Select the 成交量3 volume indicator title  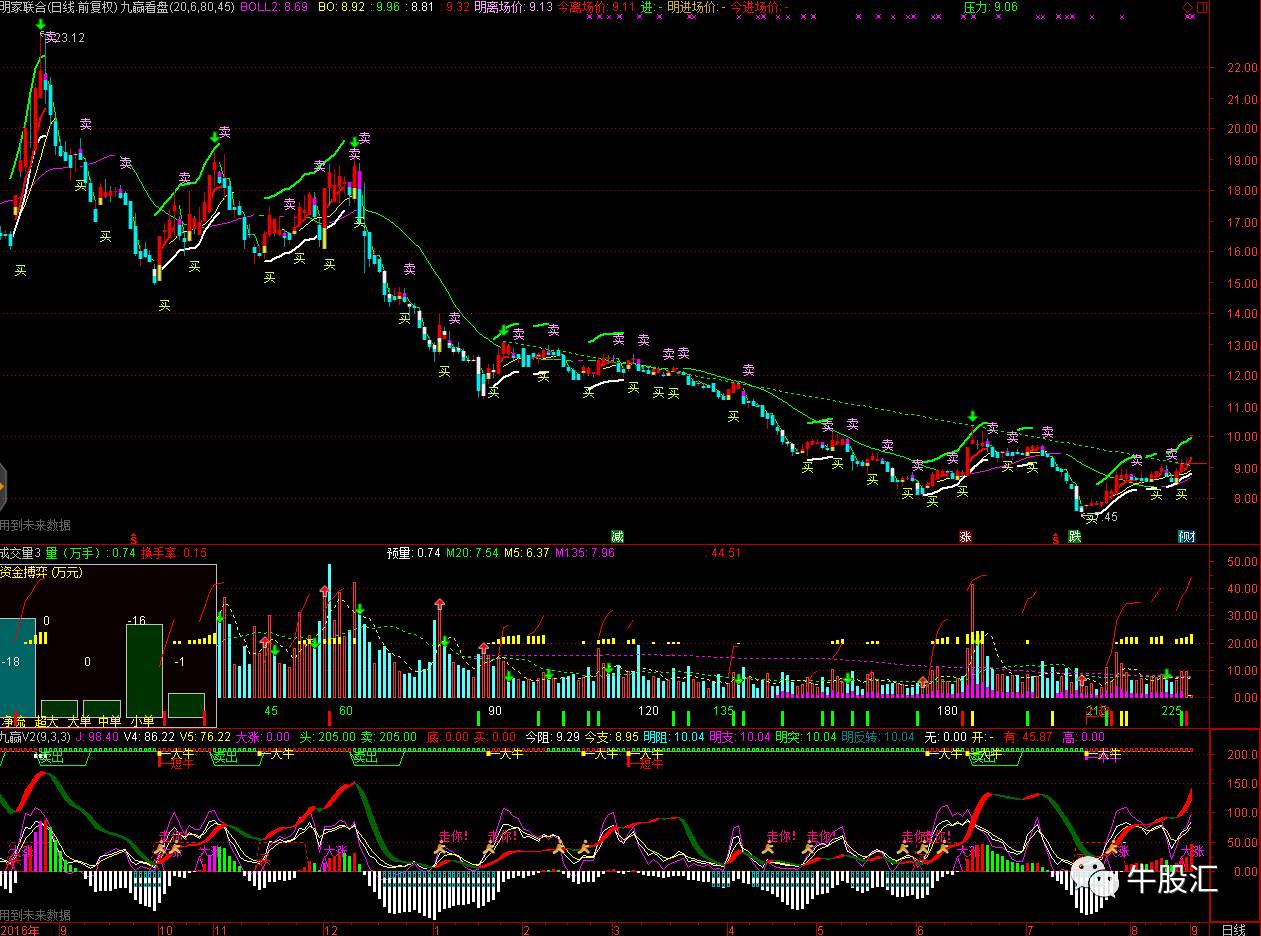click(x=20, y=552)
